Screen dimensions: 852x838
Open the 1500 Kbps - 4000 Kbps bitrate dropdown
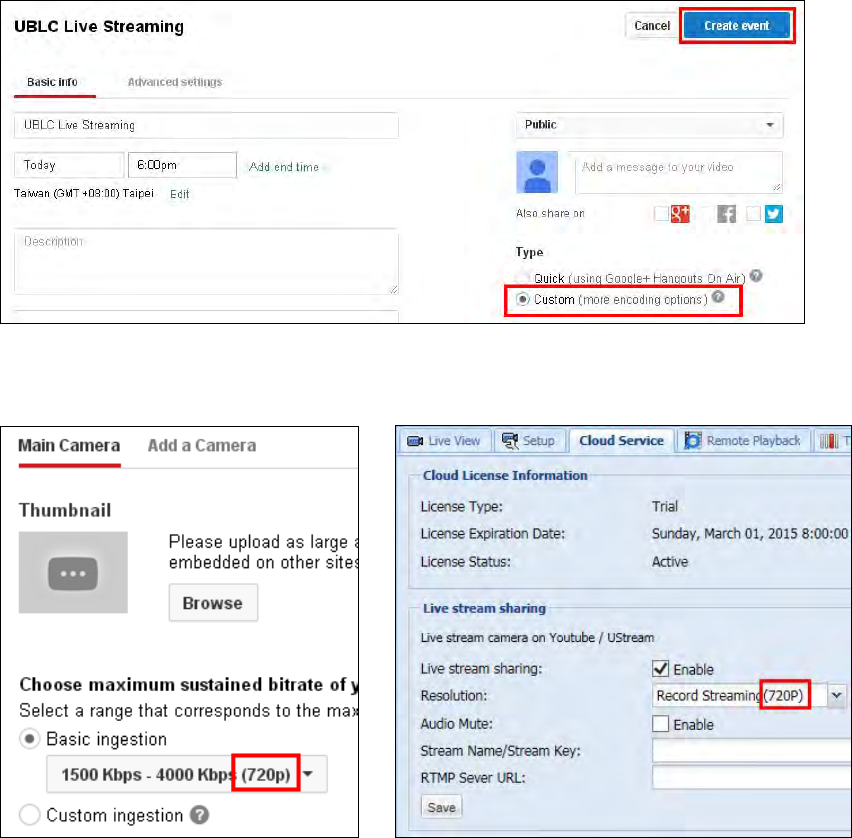coord(186,774)
